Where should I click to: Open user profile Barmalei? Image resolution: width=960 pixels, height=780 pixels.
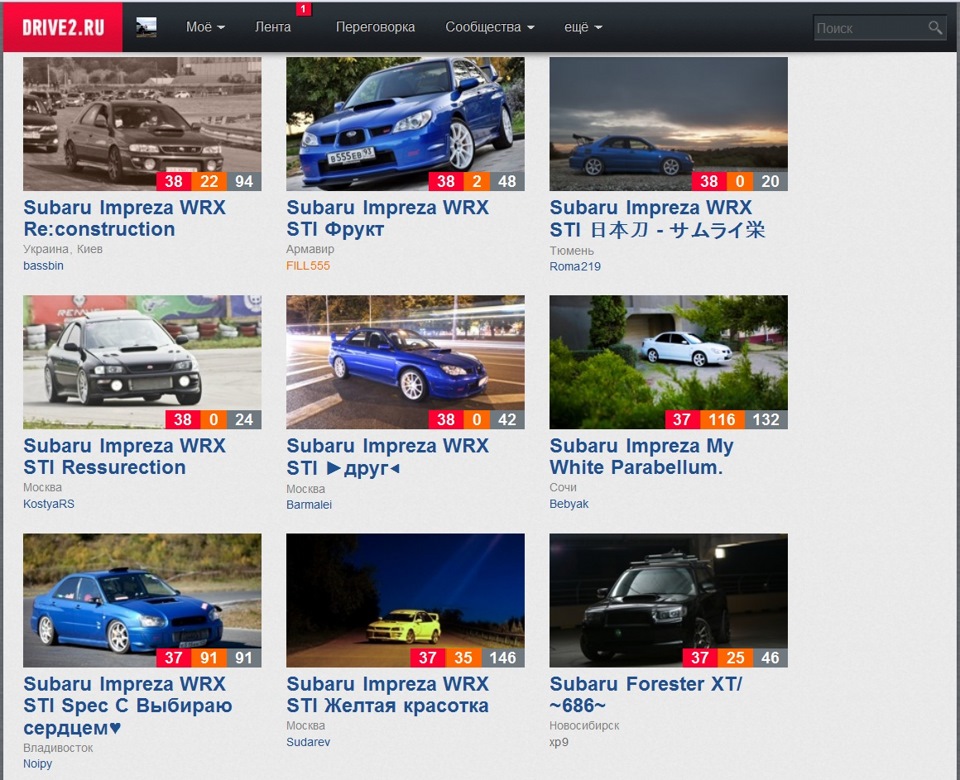[309, 504]
